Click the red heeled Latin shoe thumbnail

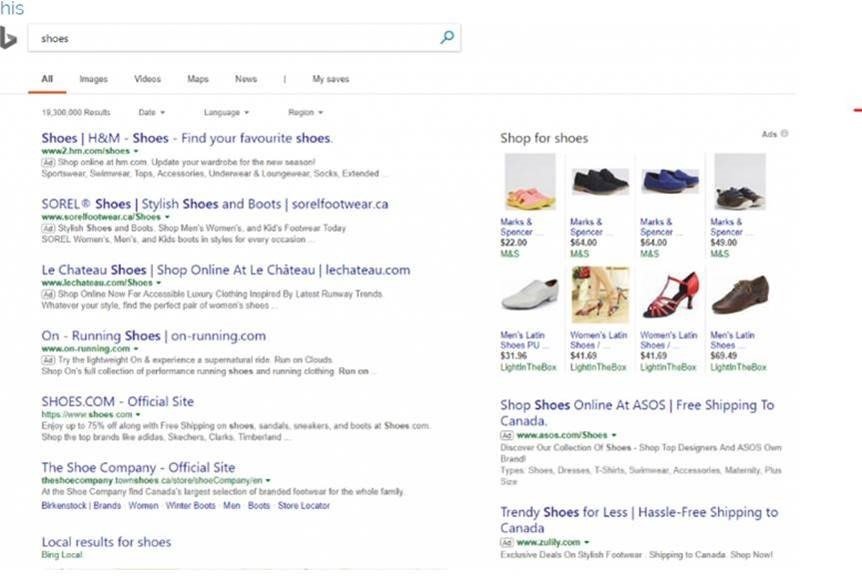[670, 295]
